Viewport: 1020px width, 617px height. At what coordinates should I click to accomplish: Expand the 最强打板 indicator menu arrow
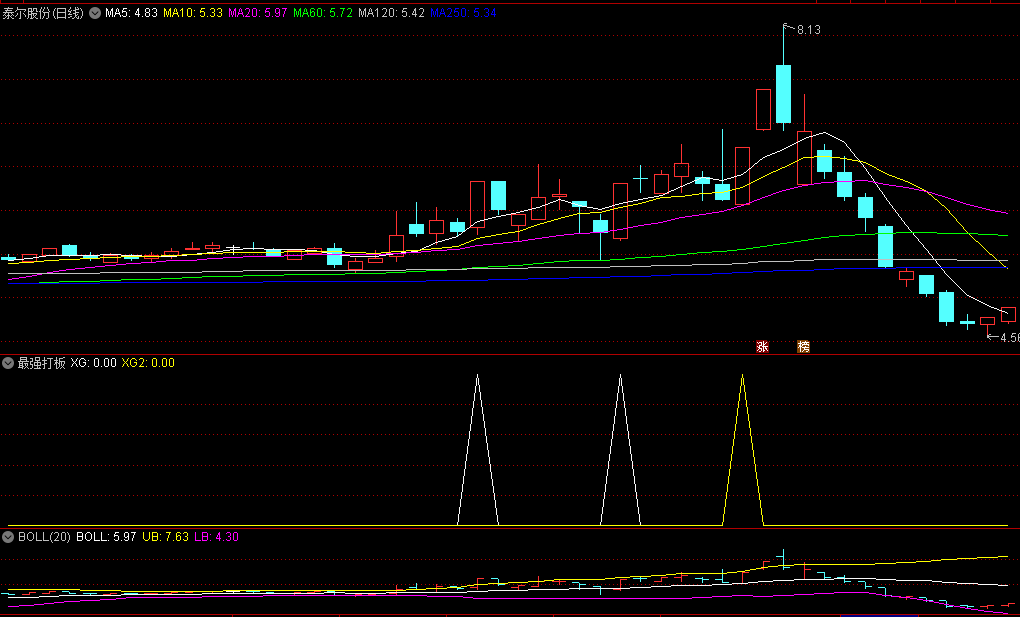pyautogui.click(x=8, y=363)
